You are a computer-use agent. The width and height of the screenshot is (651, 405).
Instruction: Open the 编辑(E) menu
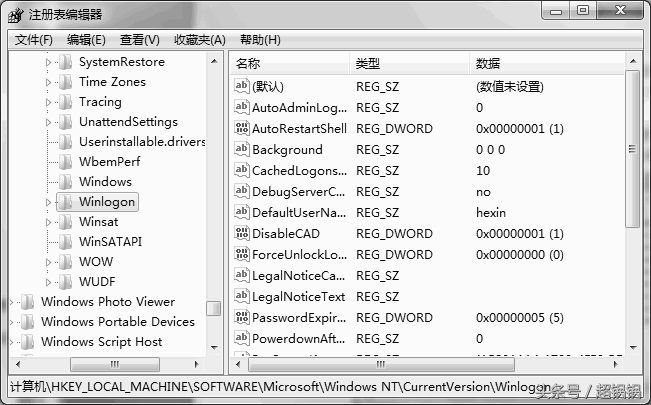click(x=86, y=40)
